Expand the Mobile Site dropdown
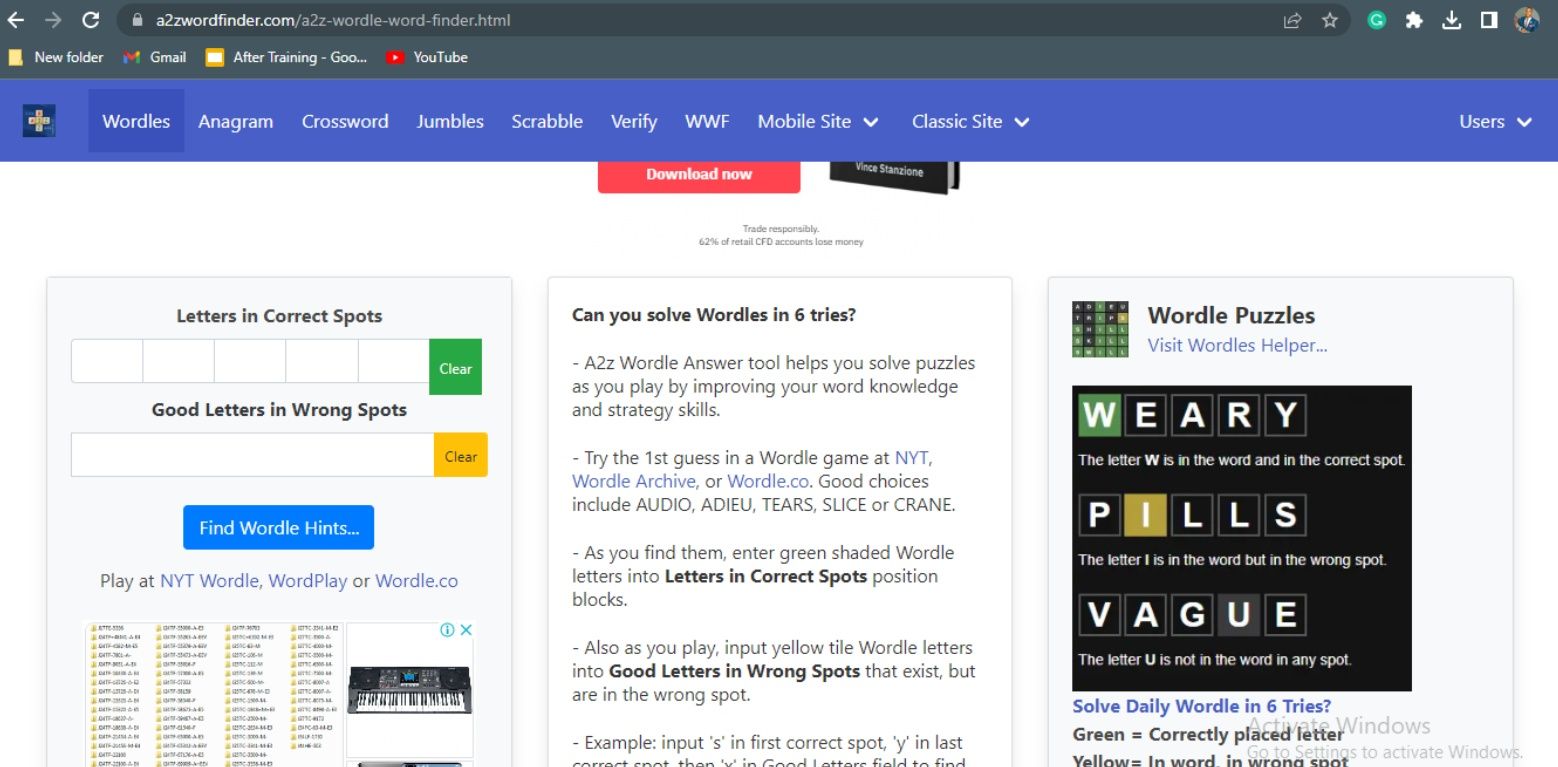The image size is (1558, 767). [818, 121]
